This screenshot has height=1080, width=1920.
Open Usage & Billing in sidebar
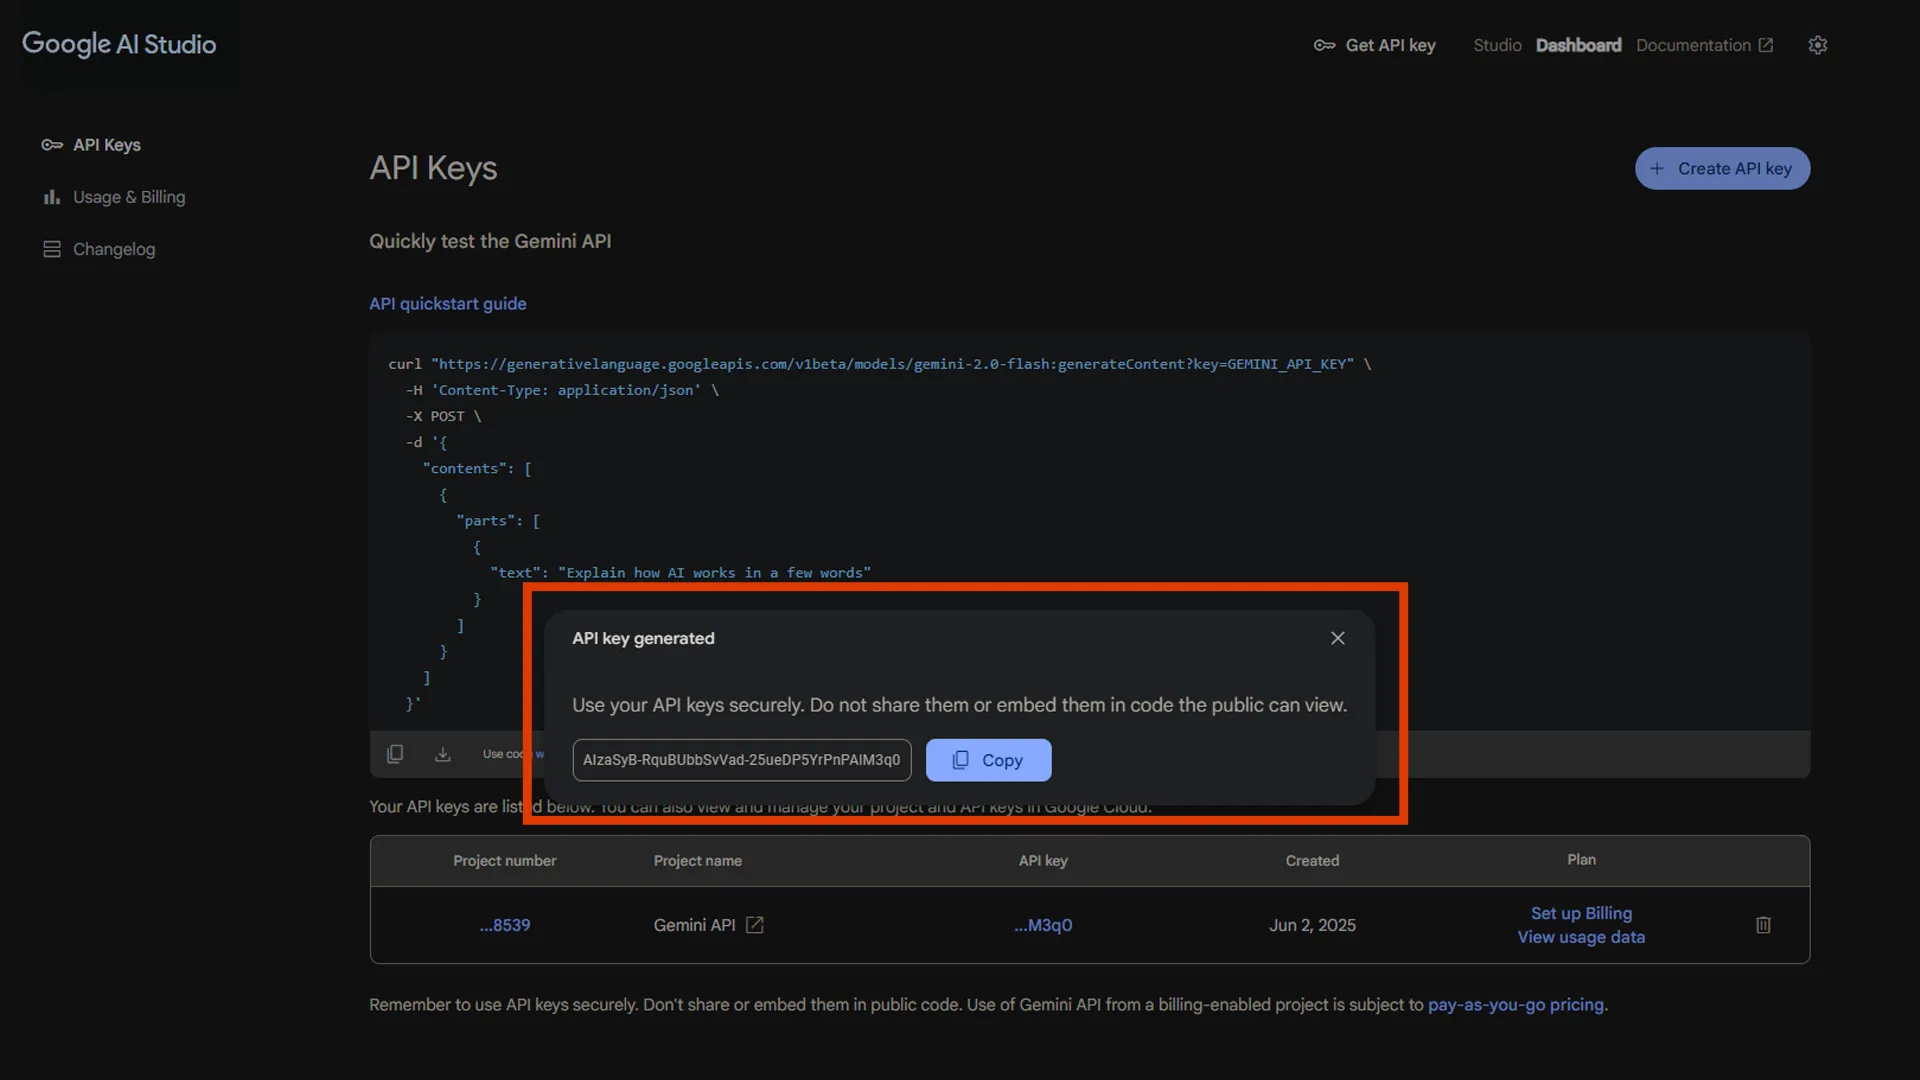coord(114,197)
